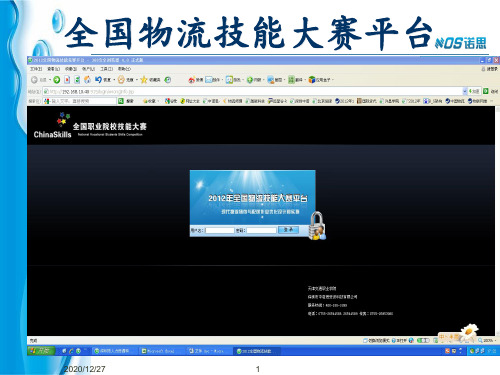The image size is (500, 375).
Task: Click the green Forward arrow button
Action: click(x=57, y=80)
